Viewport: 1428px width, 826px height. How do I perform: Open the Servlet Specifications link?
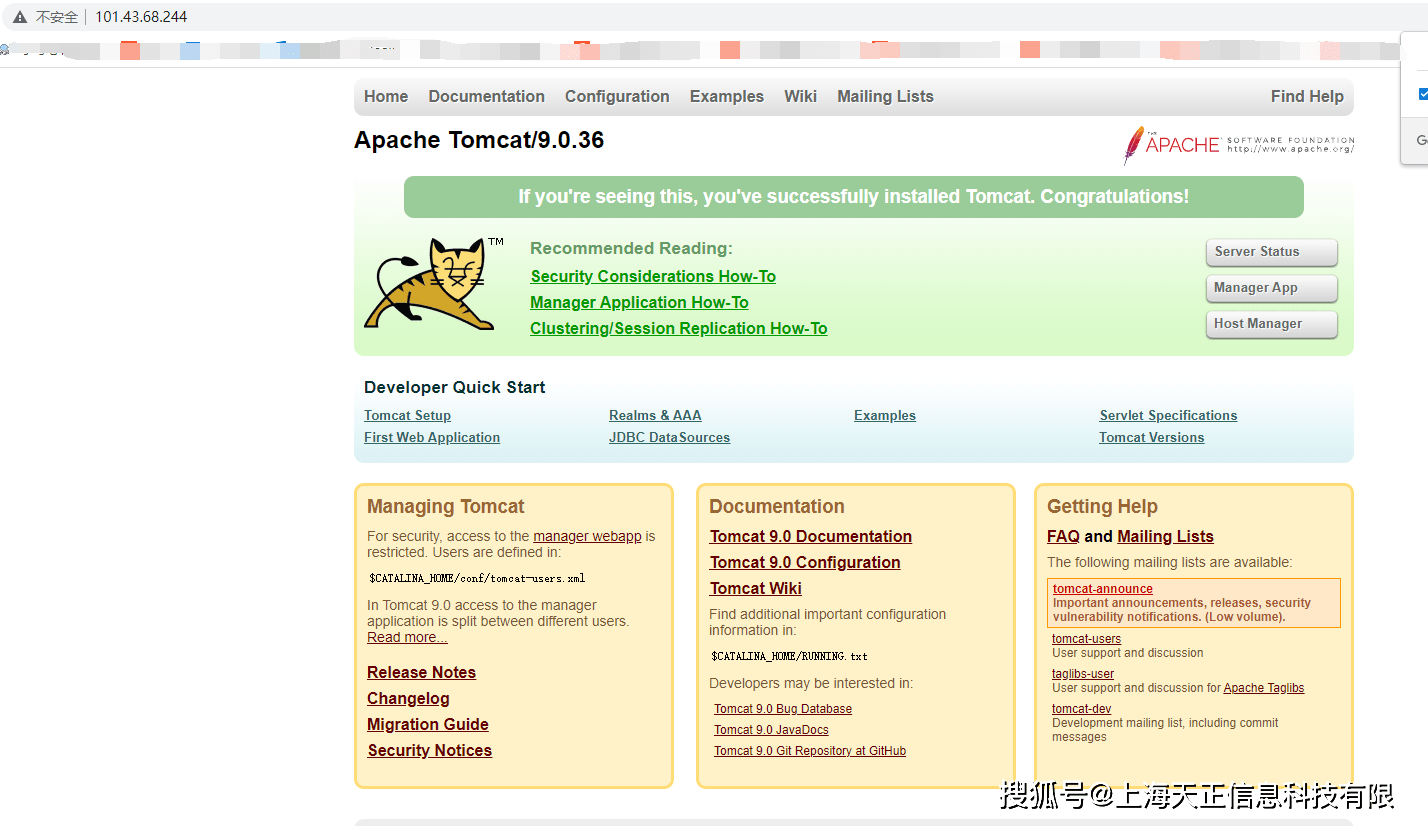1168,416
